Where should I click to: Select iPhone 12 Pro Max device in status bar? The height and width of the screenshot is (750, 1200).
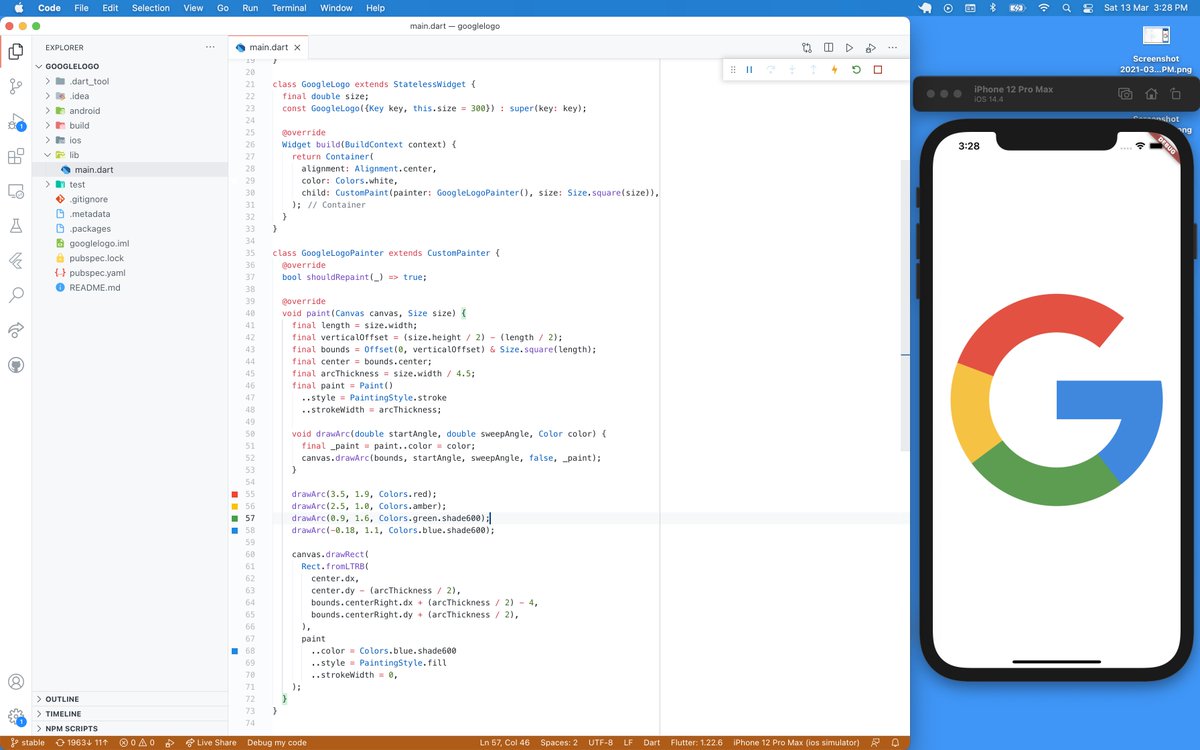(797, 742)
